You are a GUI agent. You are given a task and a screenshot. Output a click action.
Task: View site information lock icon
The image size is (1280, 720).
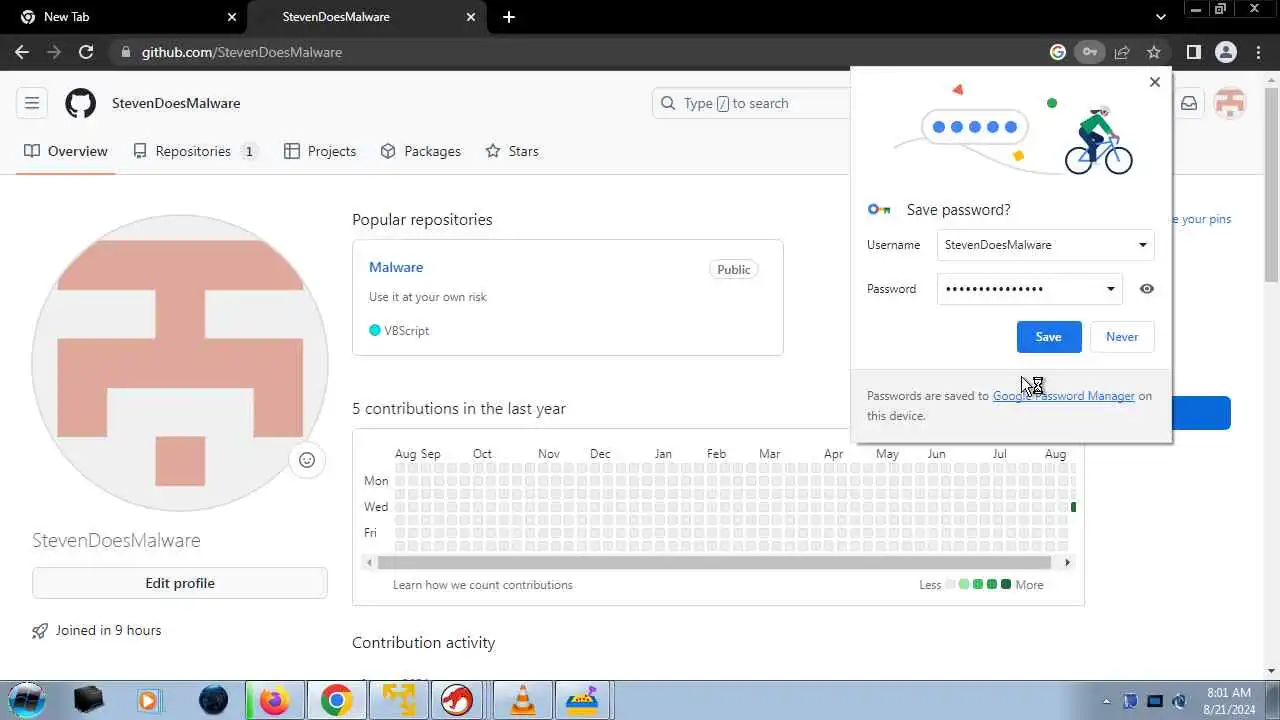pyautogui.click(x=125, y=52)
